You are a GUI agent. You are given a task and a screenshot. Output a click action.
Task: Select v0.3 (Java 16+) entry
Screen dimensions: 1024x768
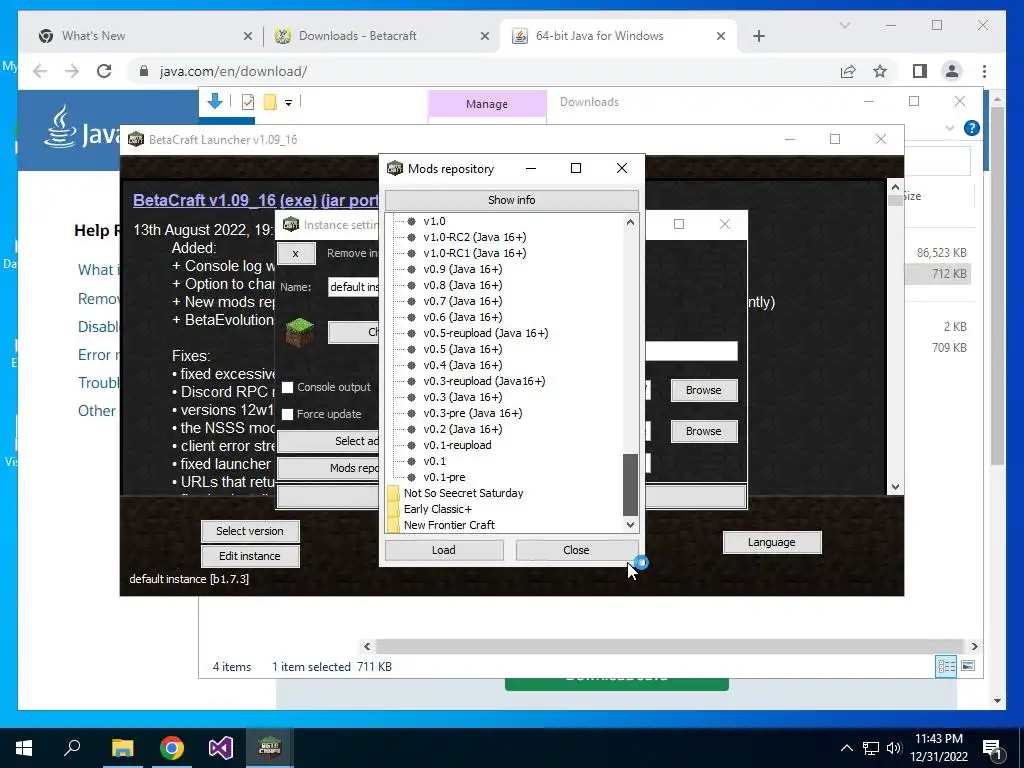463,397
